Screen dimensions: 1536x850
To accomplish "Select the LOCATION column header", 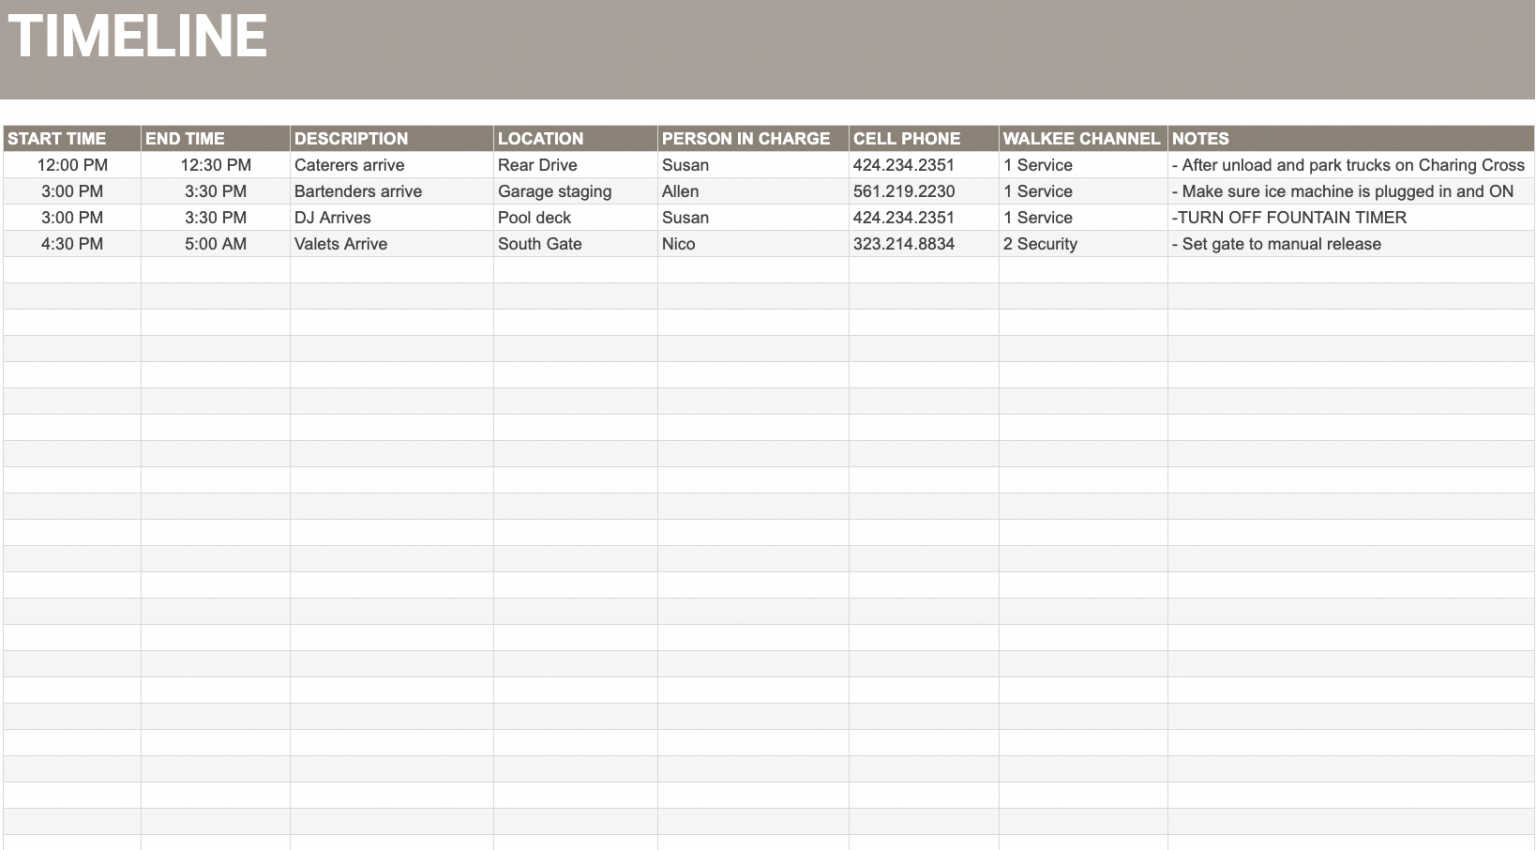I will [538, 138].
